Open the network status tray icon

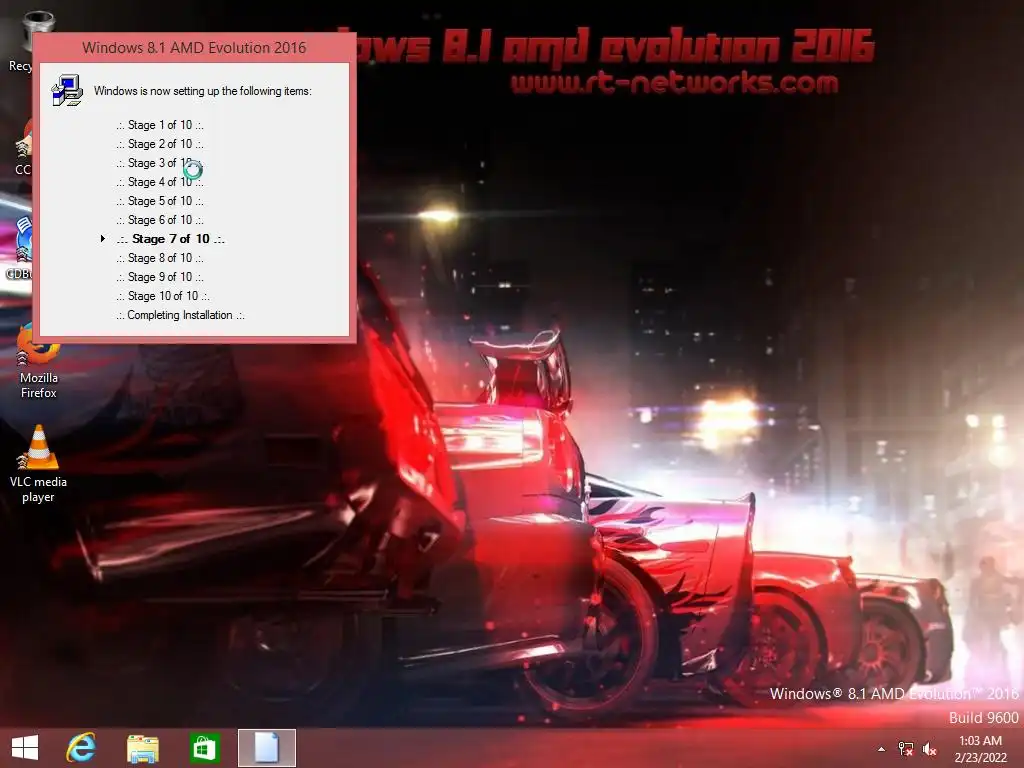pyautogui.click(x=905, y=749)
